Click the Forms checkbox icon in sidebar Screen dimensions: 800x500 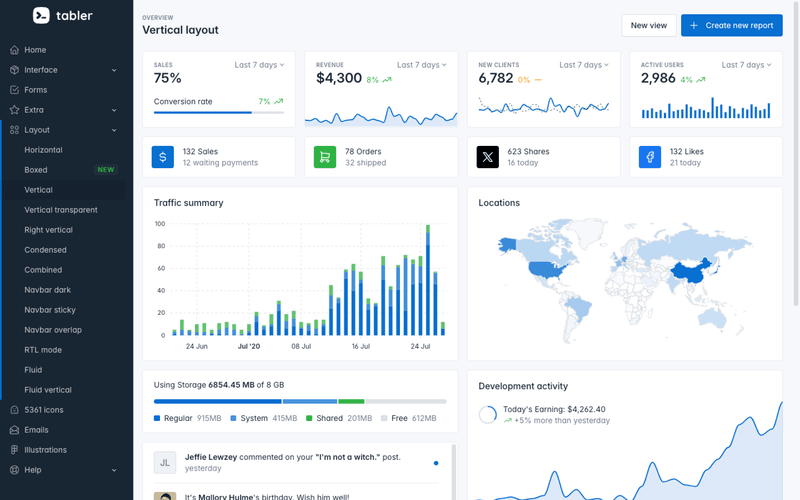(14, 90)
